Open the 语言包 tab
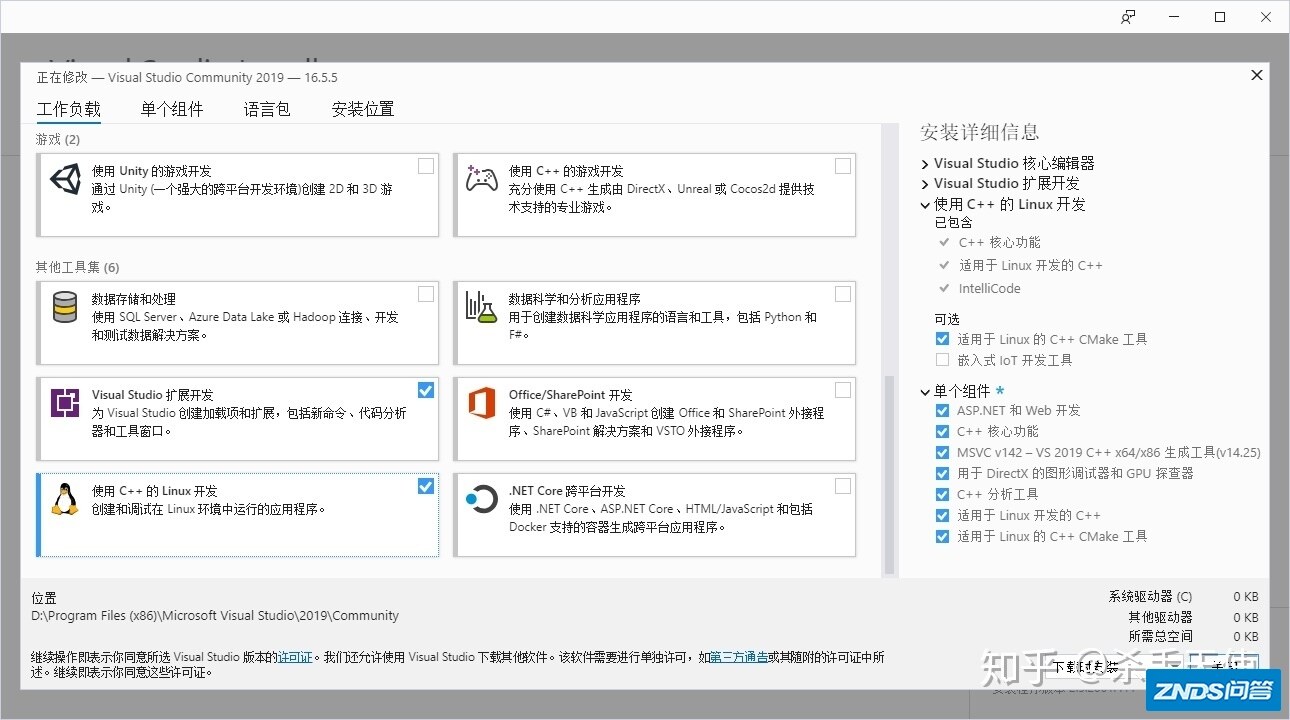 point(267,109)
